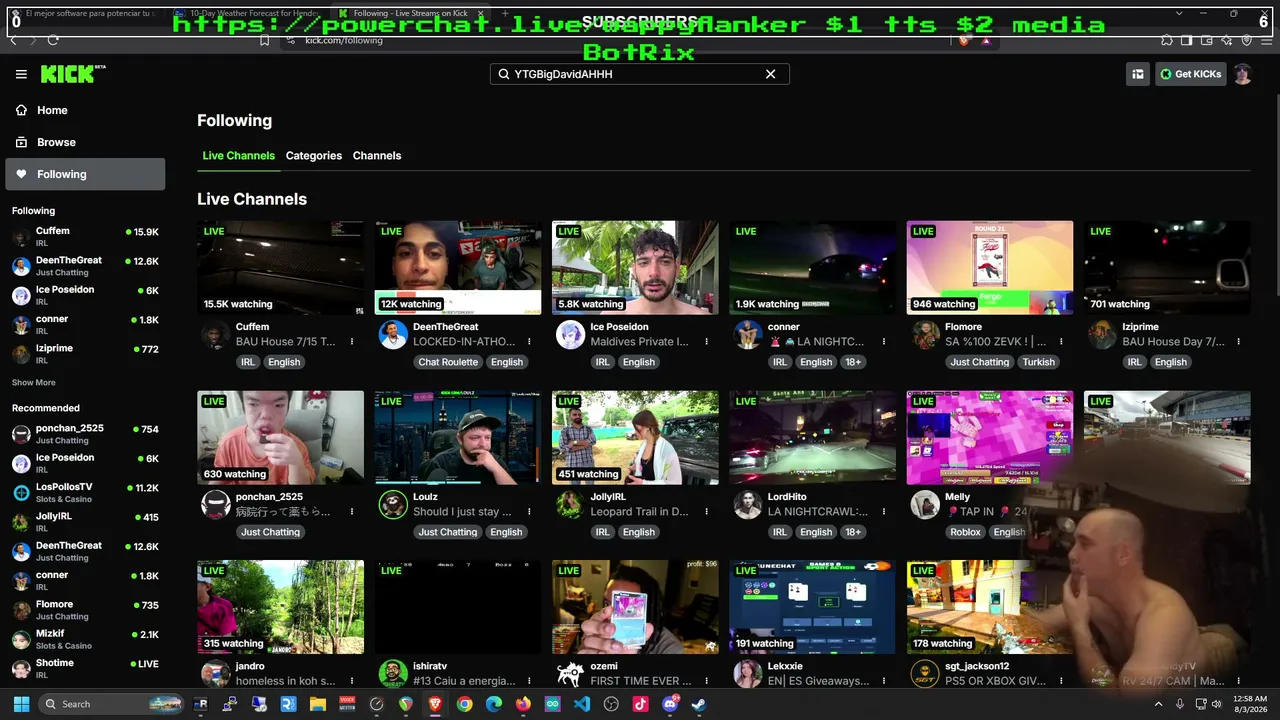Open the Windows Start menu
The width and height of the screenshot is (1280, 720).
coord(21,704)
